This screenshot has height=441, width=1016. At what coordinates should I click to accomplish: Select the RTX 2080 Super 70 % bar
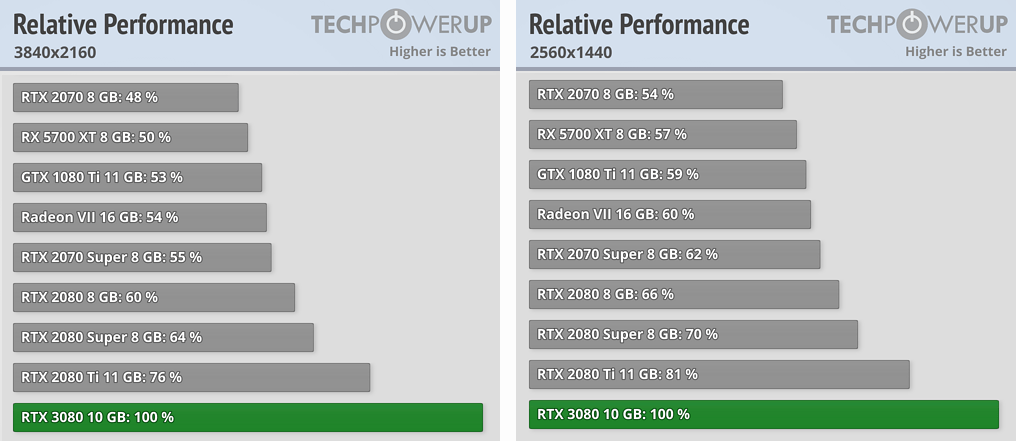pyautogui.click(x=693, y=334)
